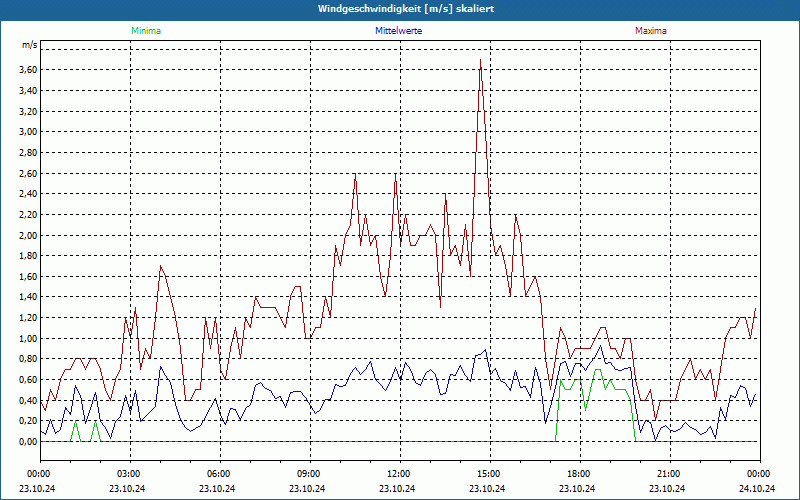Viewport: 800px width, 500px height.
Task: Click the 03:00 time axis label
Action: point(130,474)
